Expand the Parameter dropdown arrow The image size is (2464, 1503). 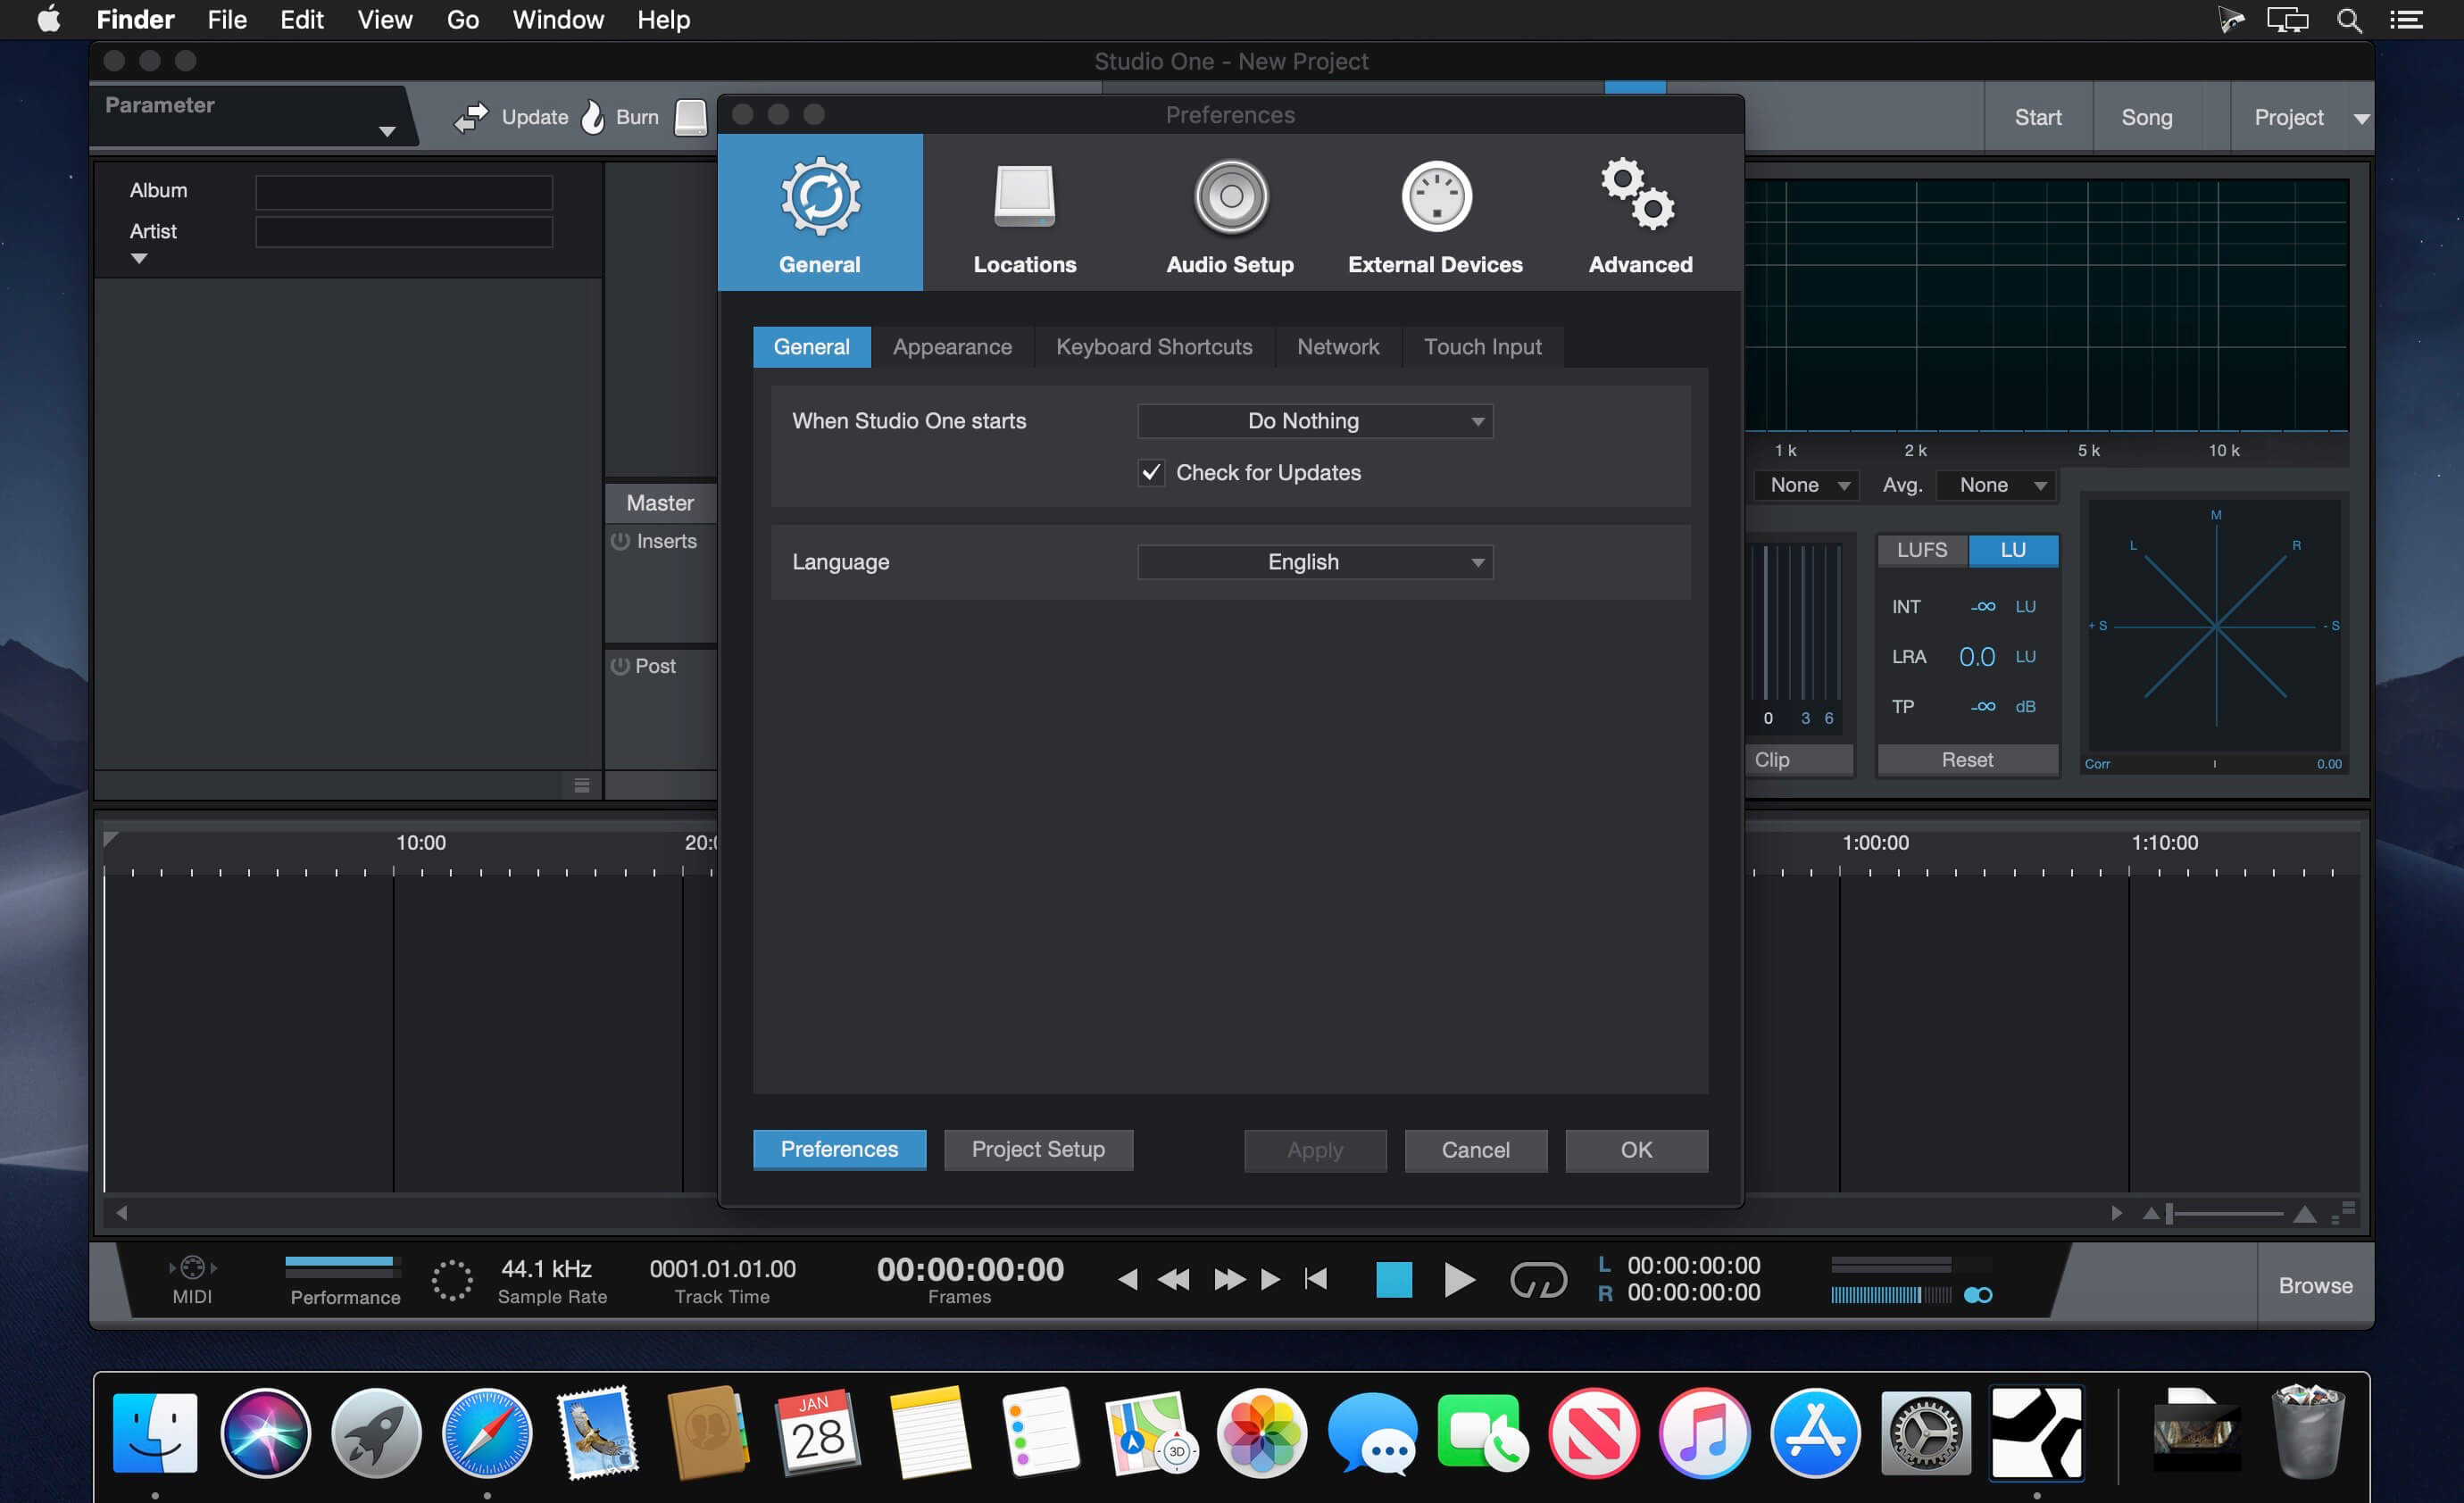387,131
